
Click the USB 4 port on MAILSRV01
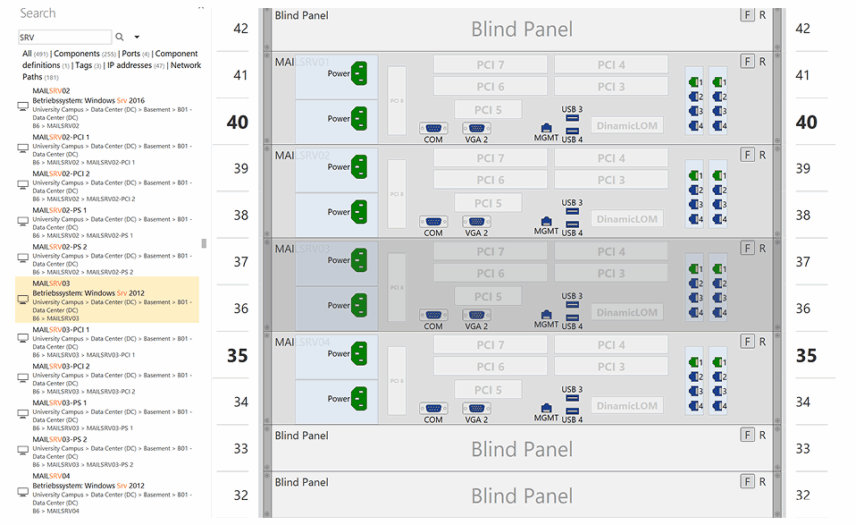point(572,128)
